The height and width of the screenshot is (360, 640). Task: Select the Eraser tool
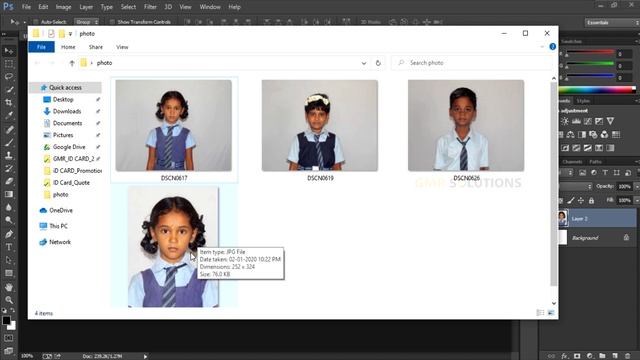coord(9,181)
